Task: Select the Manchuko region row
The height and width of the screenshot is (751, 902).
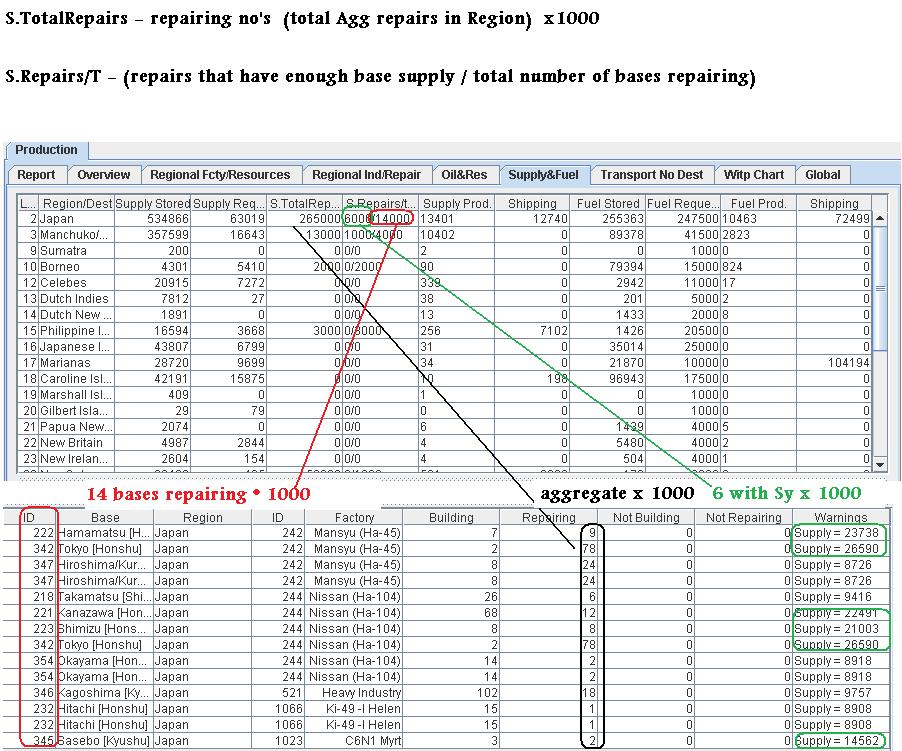Action: tap(445, 235)
